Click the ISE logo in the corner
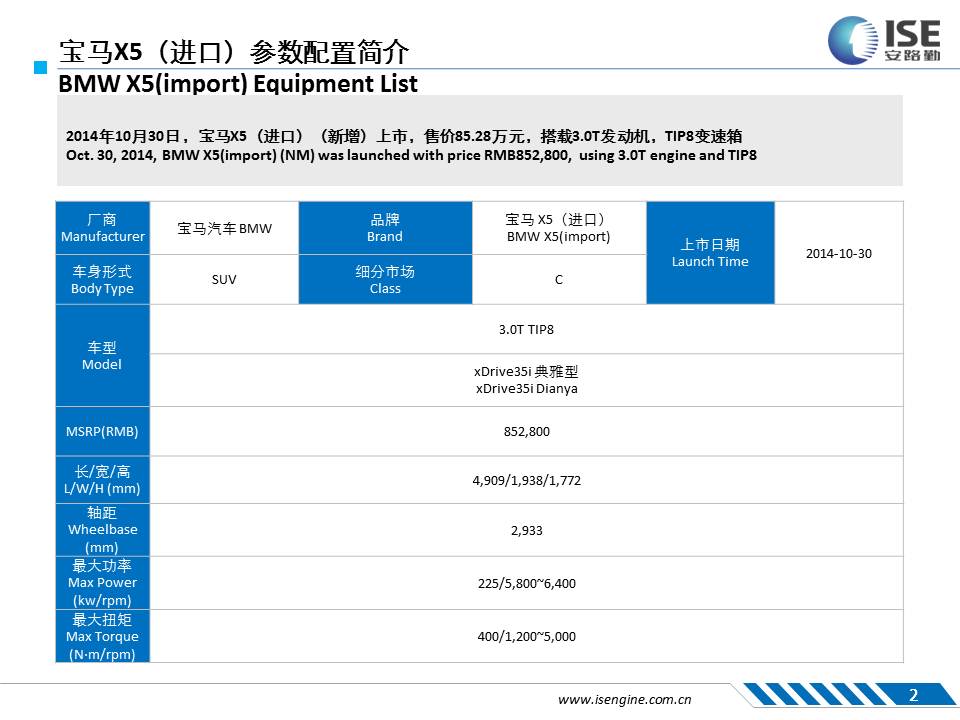The image size is (960, 720). tap(884, 40)
